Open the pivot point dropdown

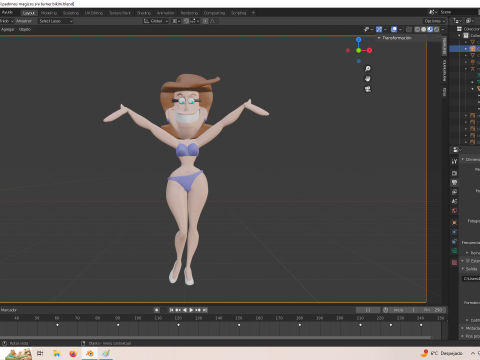point(176,21)
